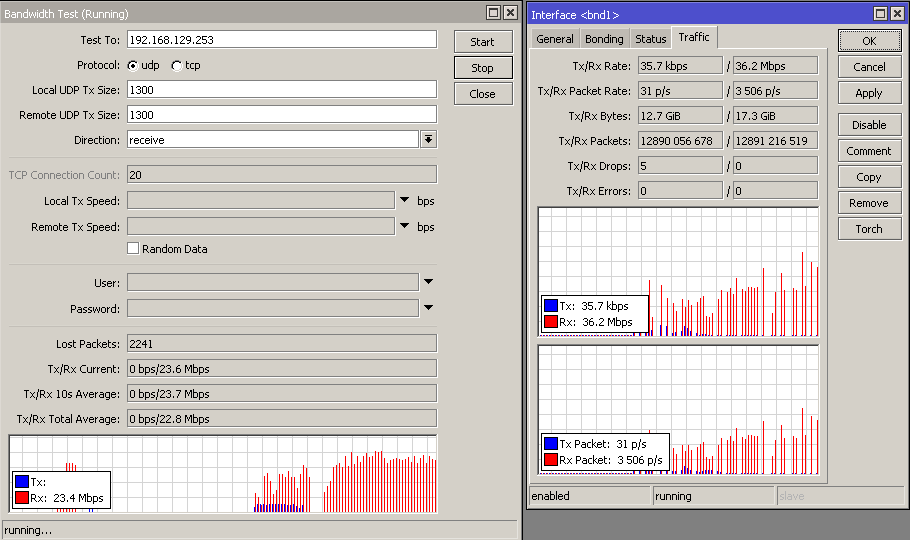Viewport: 910px width, 540px height.
Task: Click the blue Tx Packet legend swatch
Action: (x=551, y=444)
